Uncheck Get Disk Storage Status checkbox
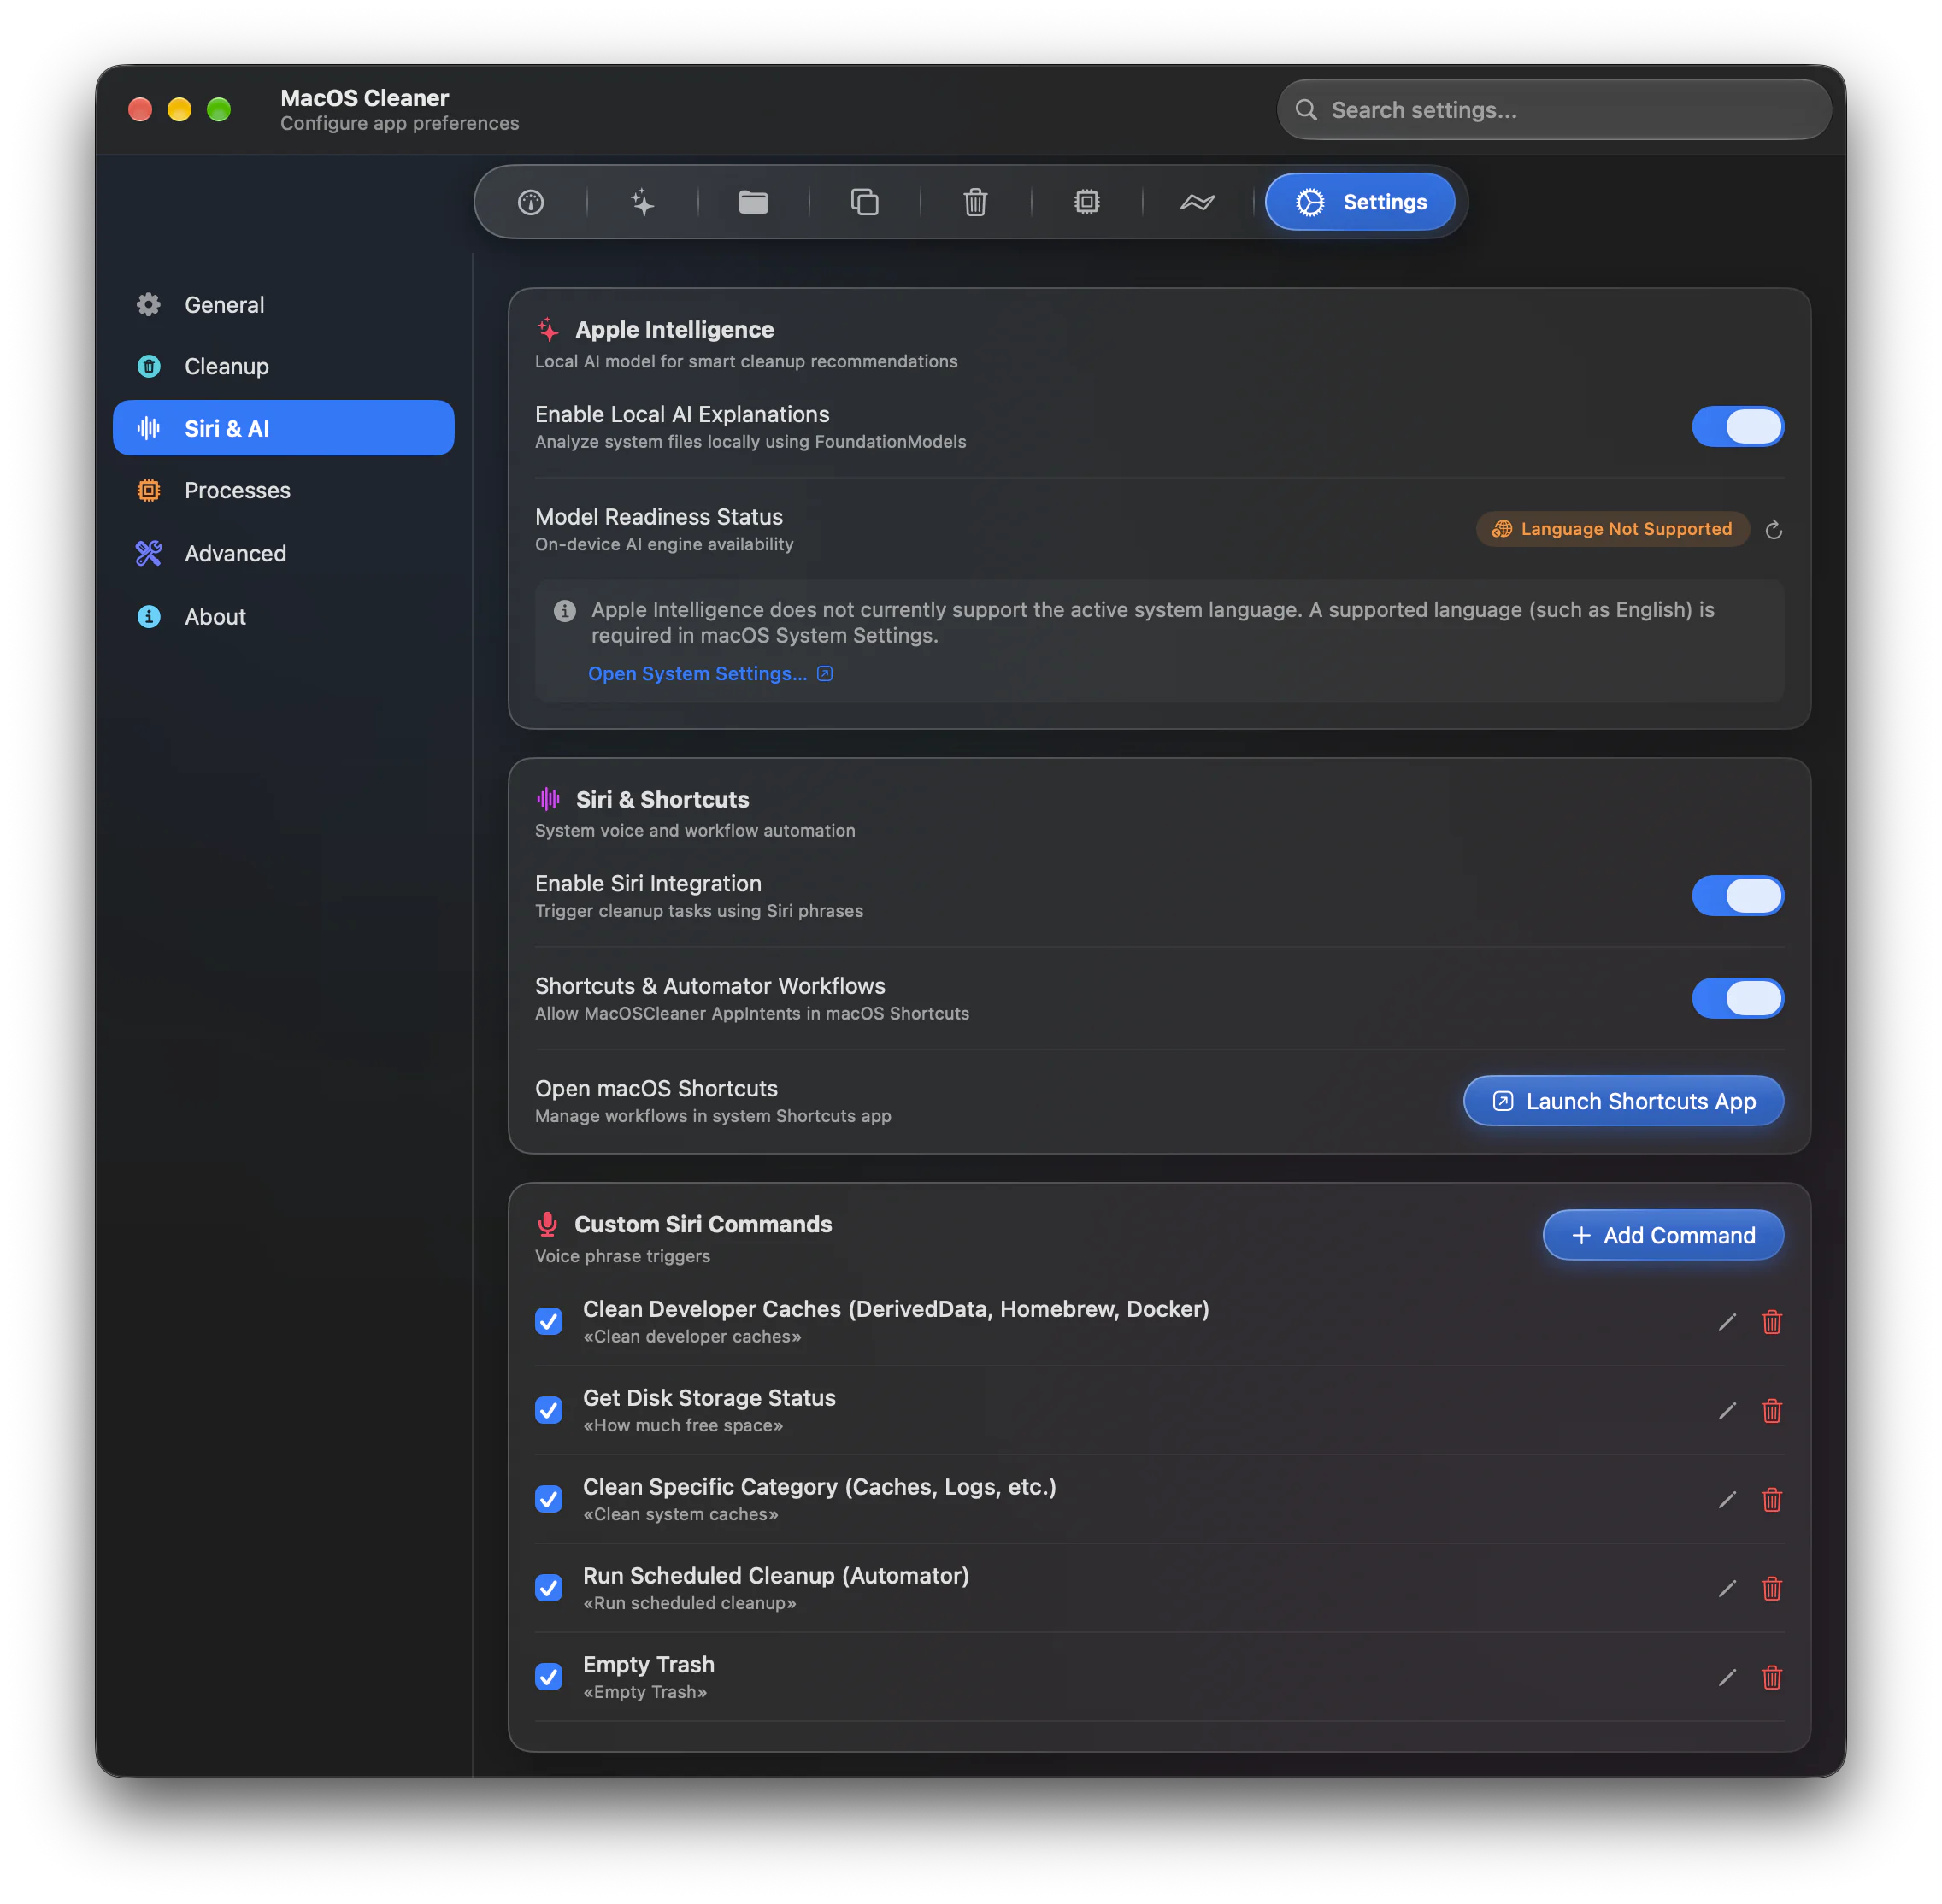The height and width of the screenshot is (1904, 1942). click(548, 1410)
